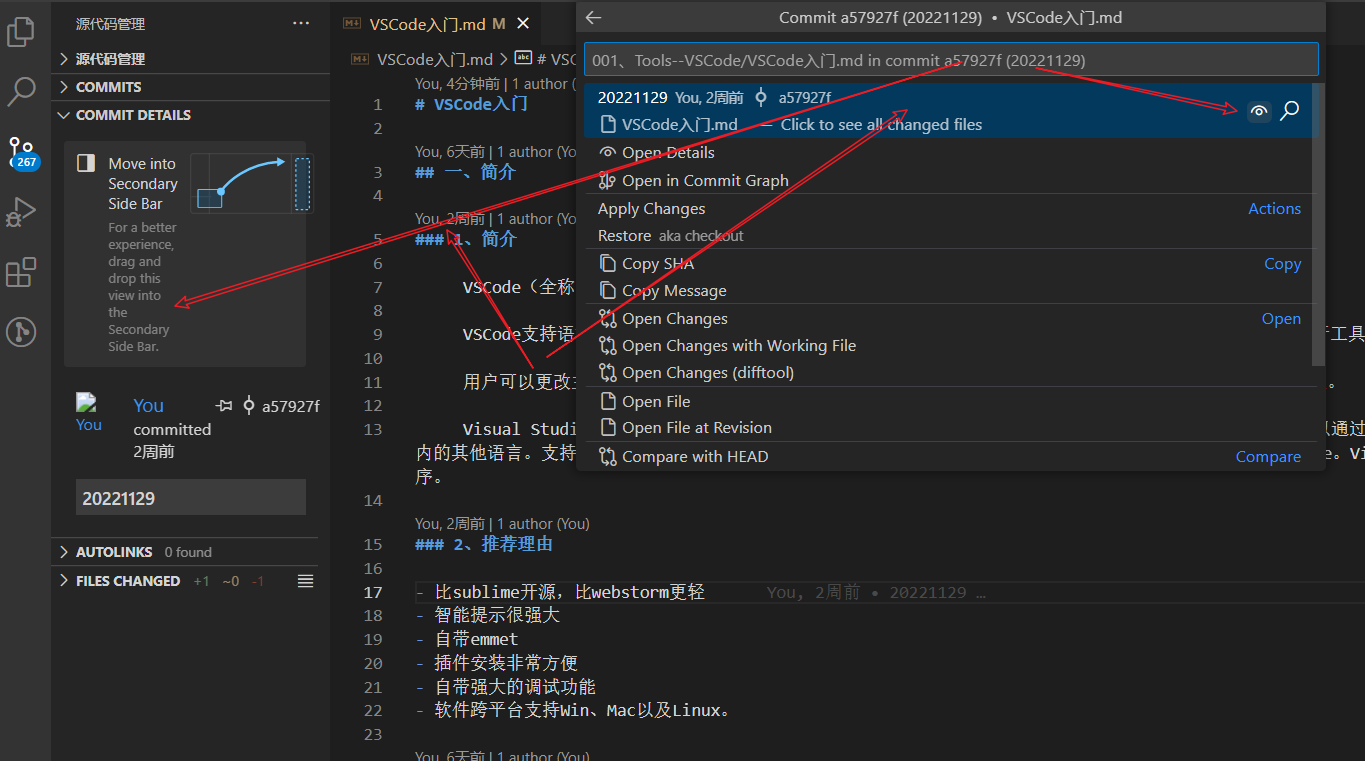Screen dimensions: 1365x761
Task: Click the quick pick list scrollbar
Action: pyautogui.click(x=1318, y=225)
